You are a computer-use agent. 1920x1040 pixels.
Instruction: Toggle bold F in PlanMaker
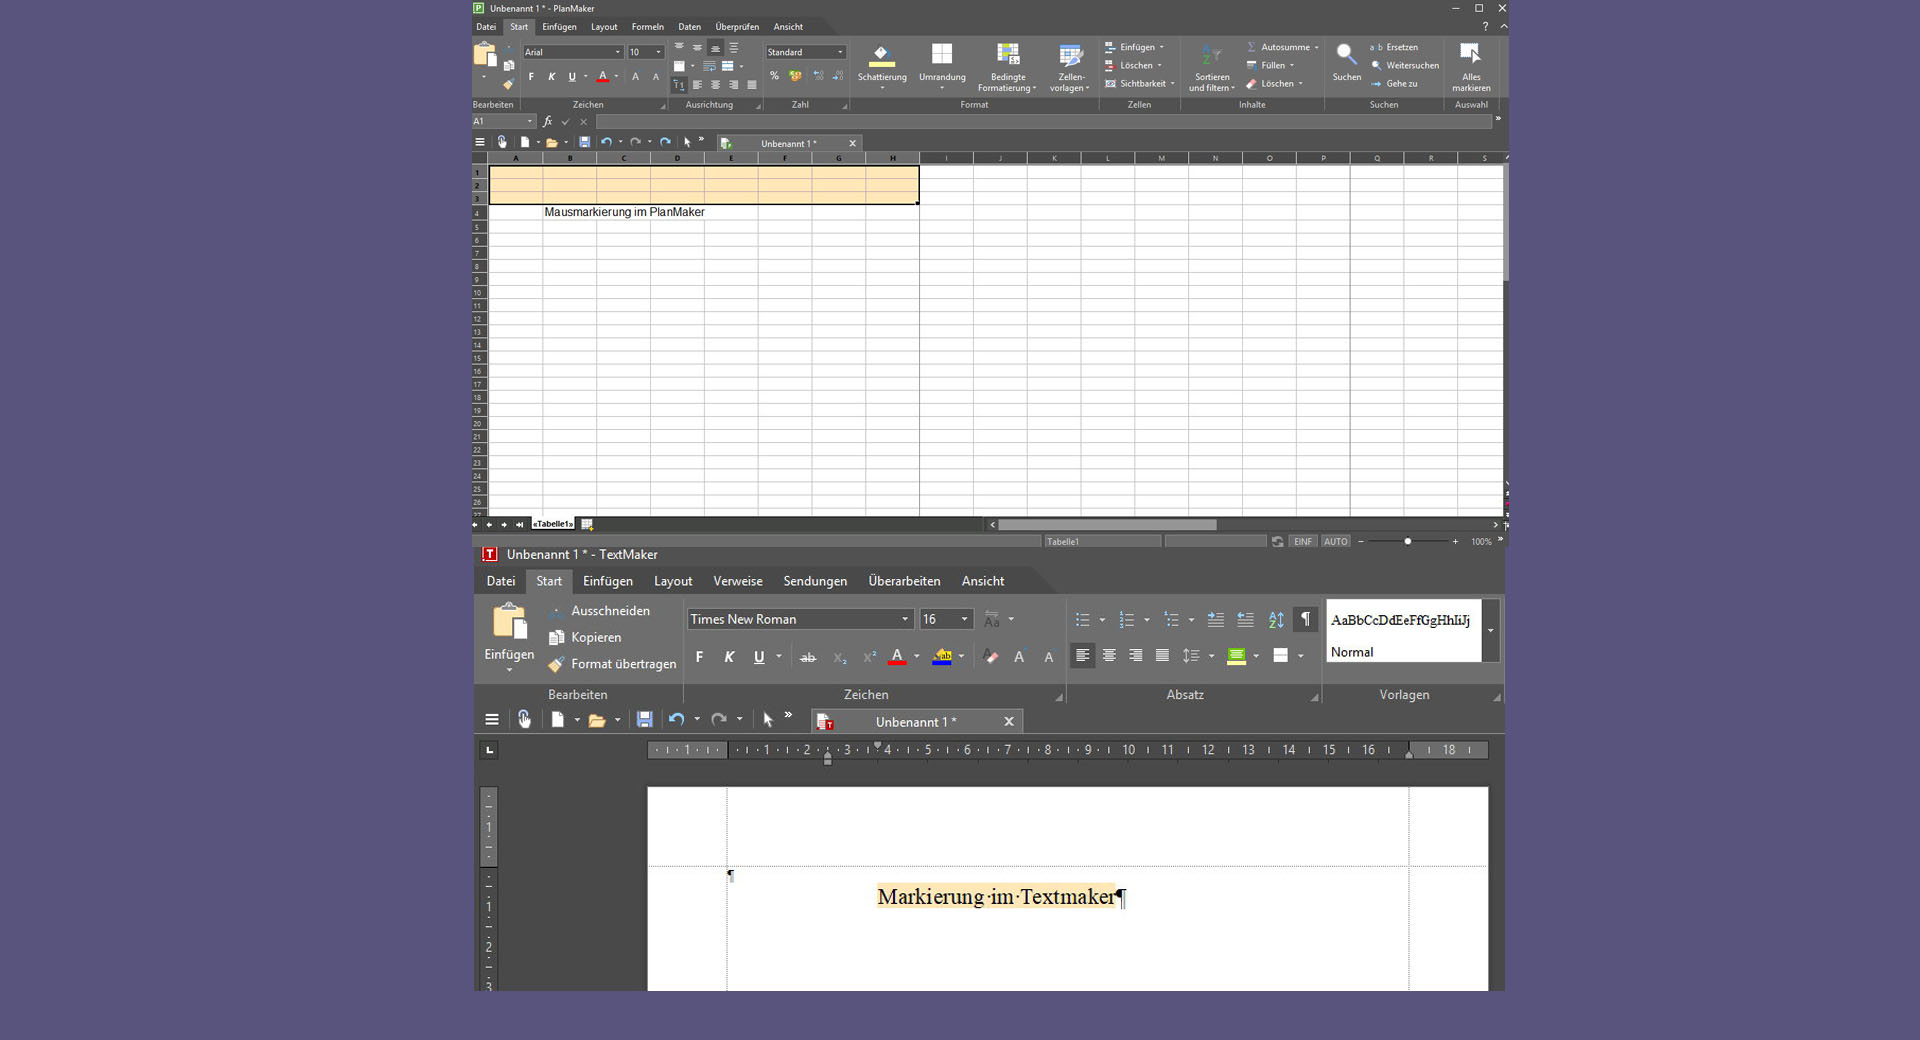coord(530,77)
